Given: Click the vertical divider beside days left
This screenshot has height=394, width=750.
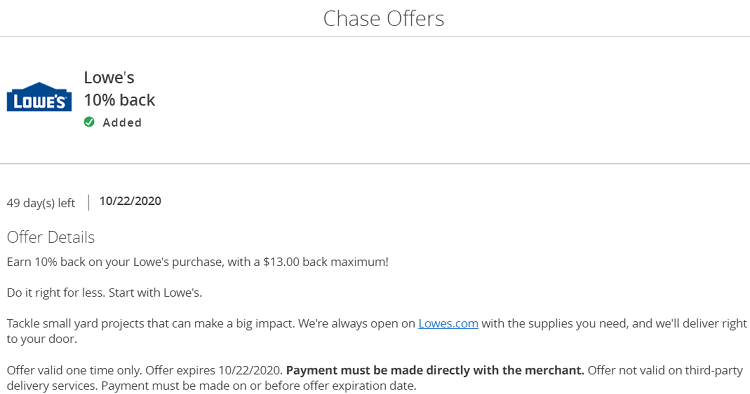Looking at the screenshot, I should click(88, 203).
